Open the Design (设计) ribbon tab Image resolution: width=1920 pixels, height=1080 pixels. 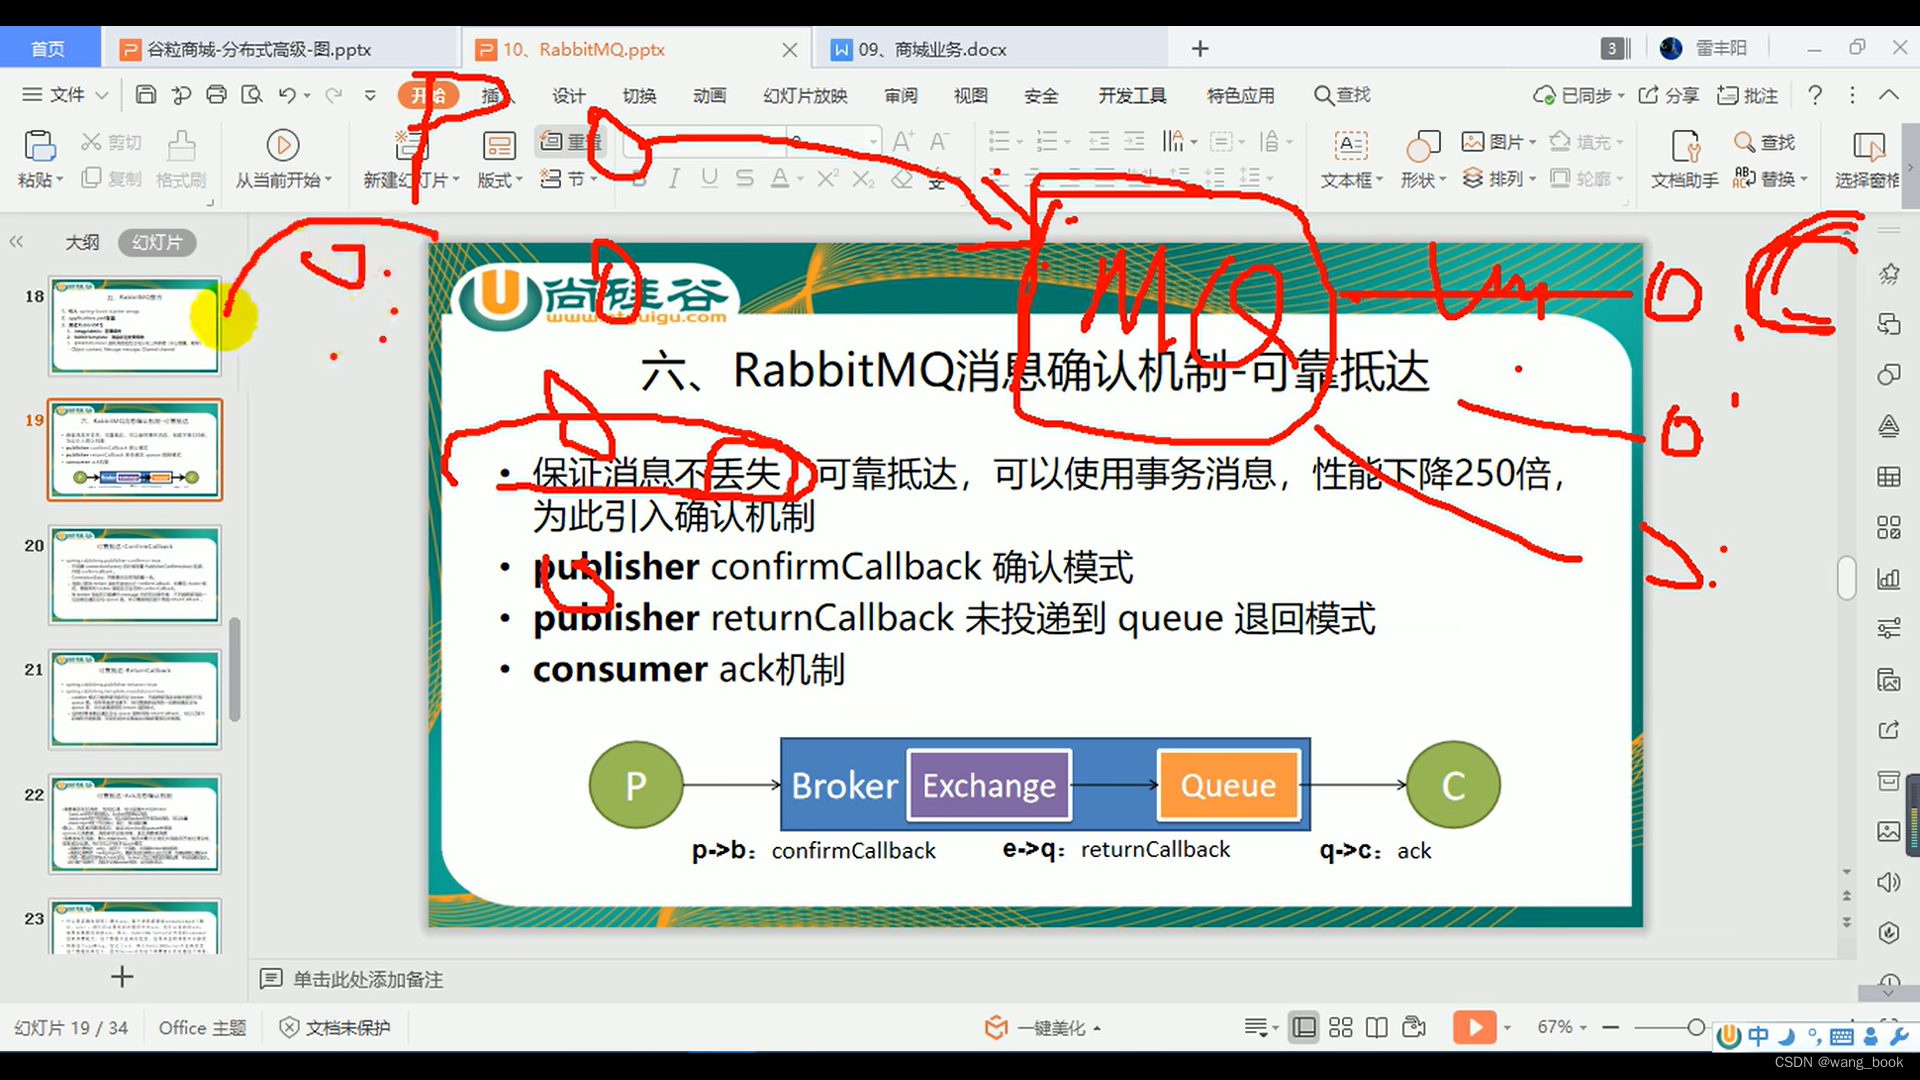click(x=569, y=95)
